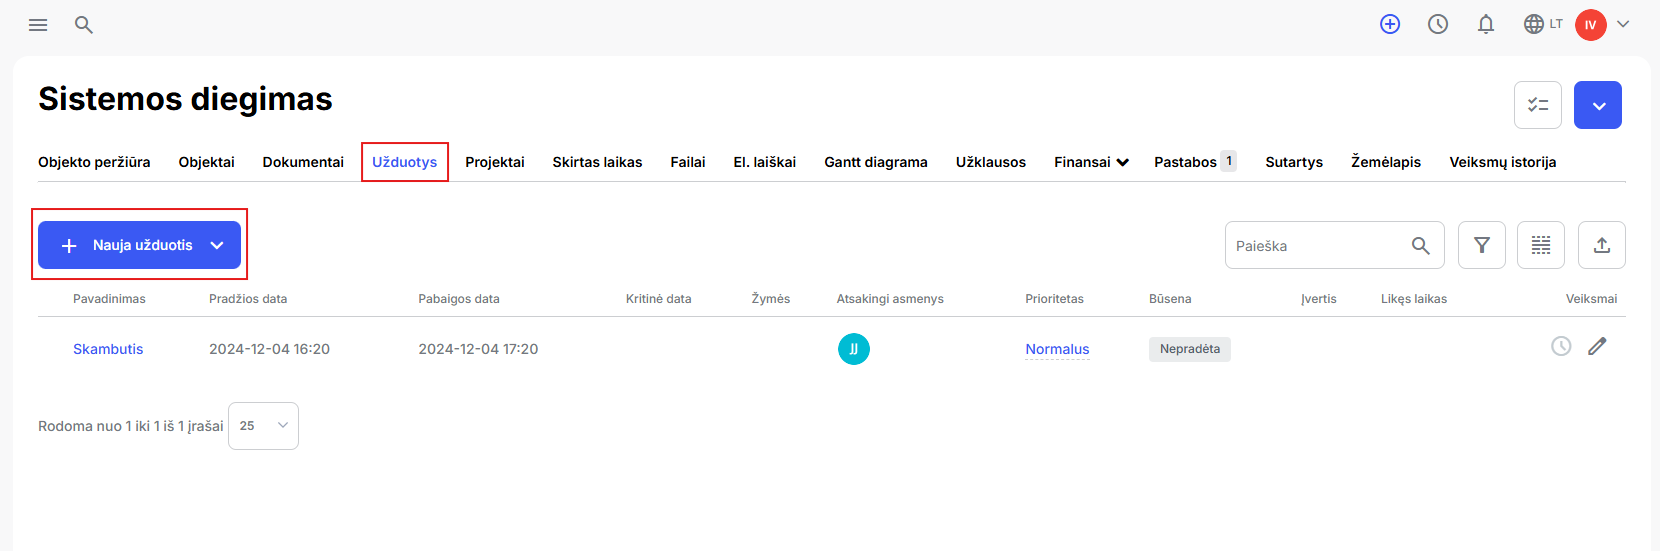This screenshot has width=1660, height=551.
Task: Click the Nepradėta status badge
Action: (1190, 349)
